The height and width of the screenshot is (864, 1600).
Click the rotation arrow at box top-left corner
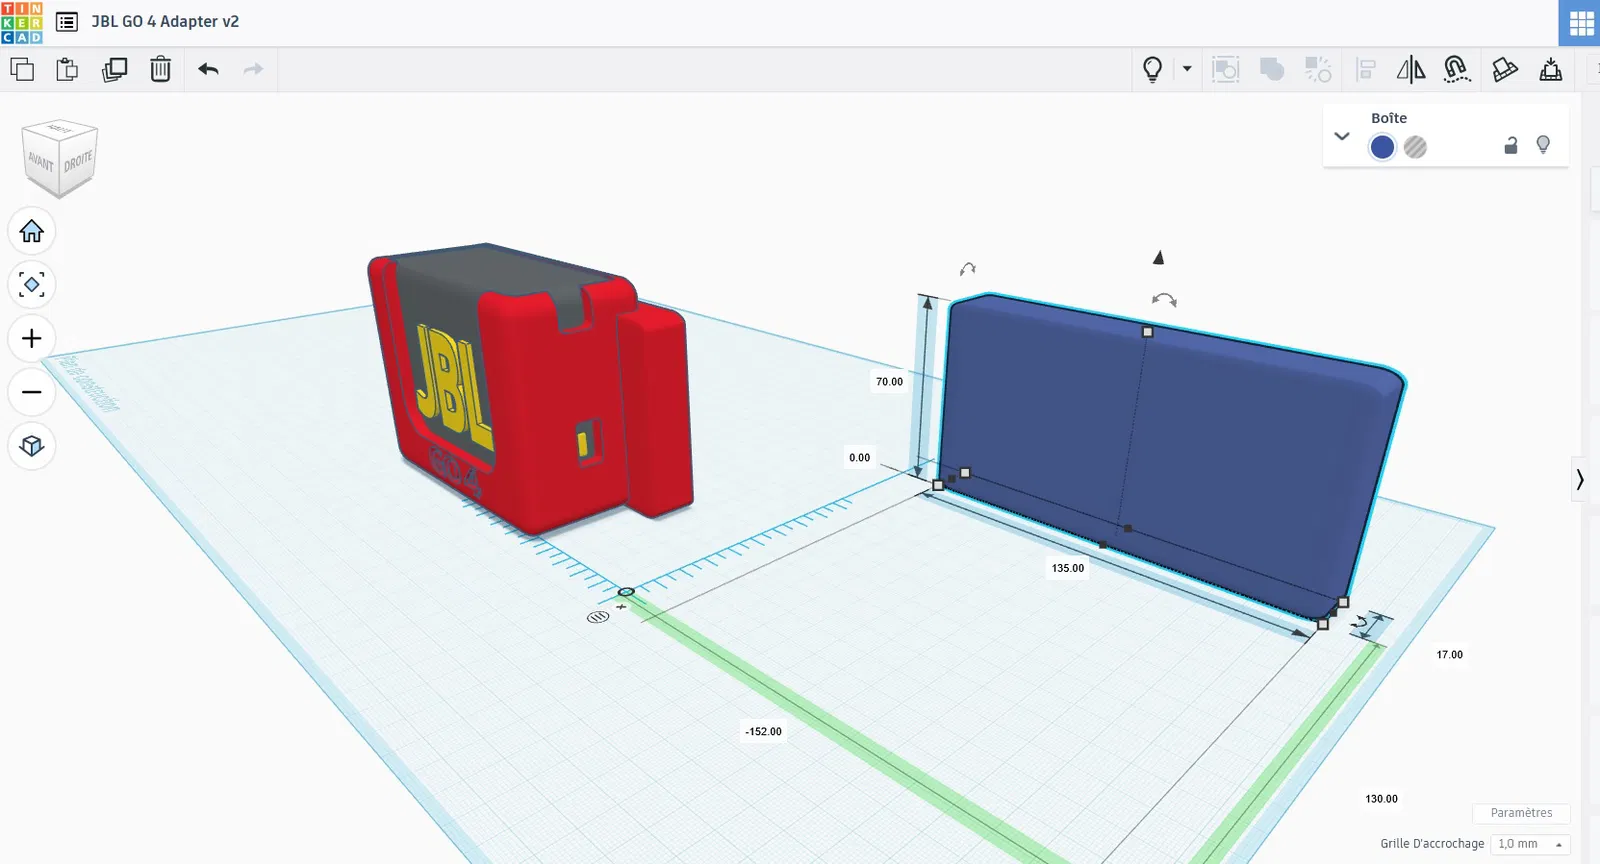tap(967, 269)
